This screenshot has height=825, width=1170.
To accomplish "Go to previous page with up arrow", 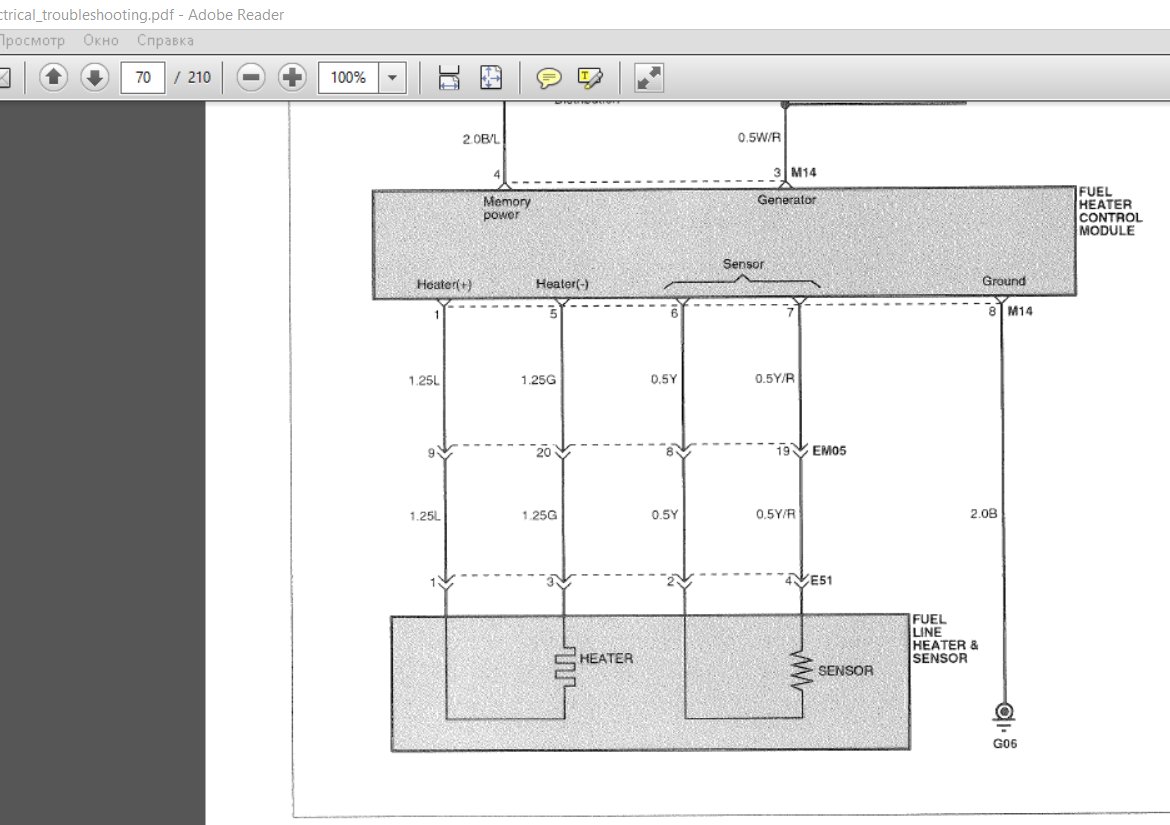I will click(x=53, y=78).
